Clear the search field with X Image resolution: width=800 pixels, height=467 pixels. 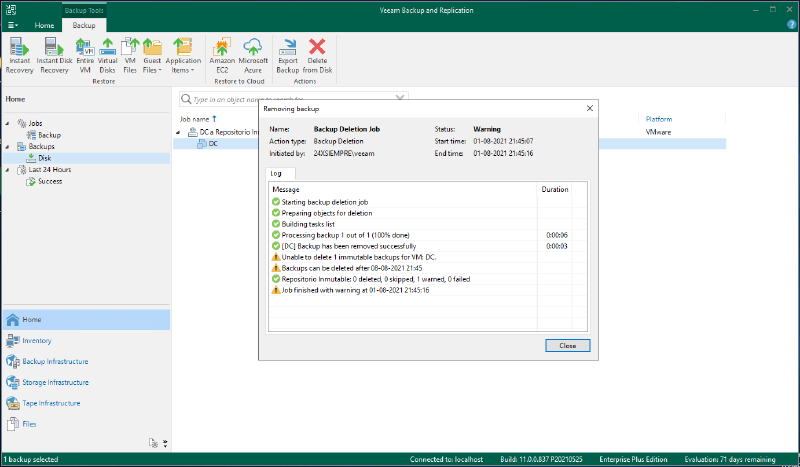(400, 99)
